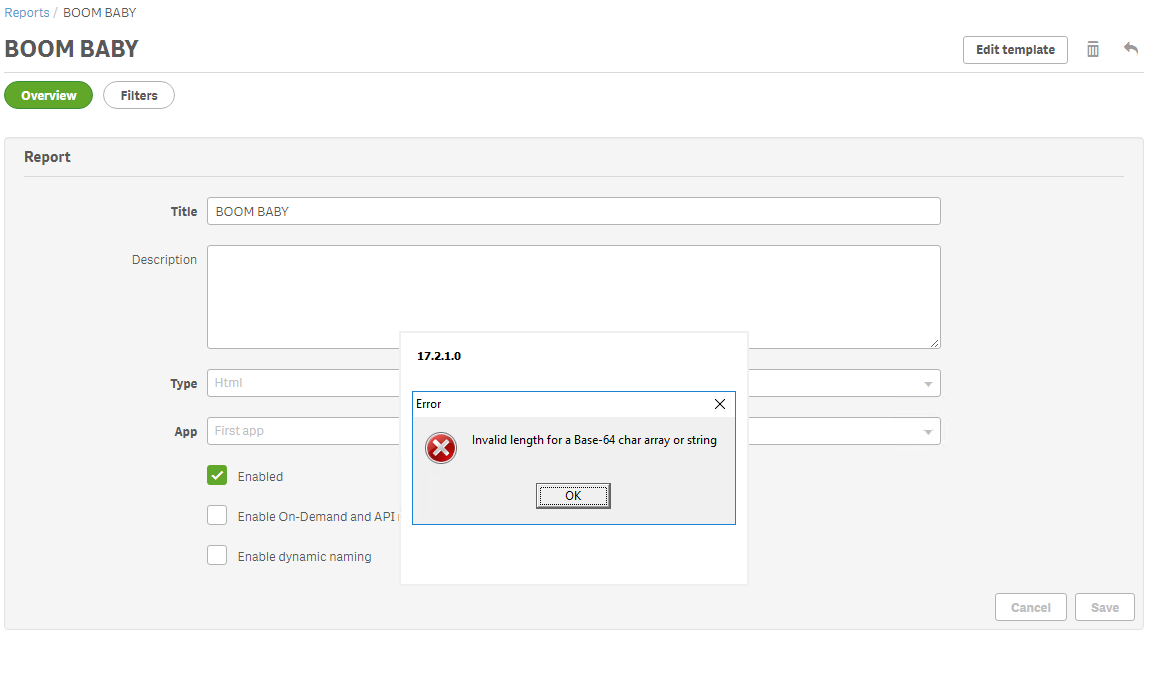Screen dimensions: 1153x682
Task: Enable On-Demand and API option
Action: pyautogui.click(x=217, y=515)
